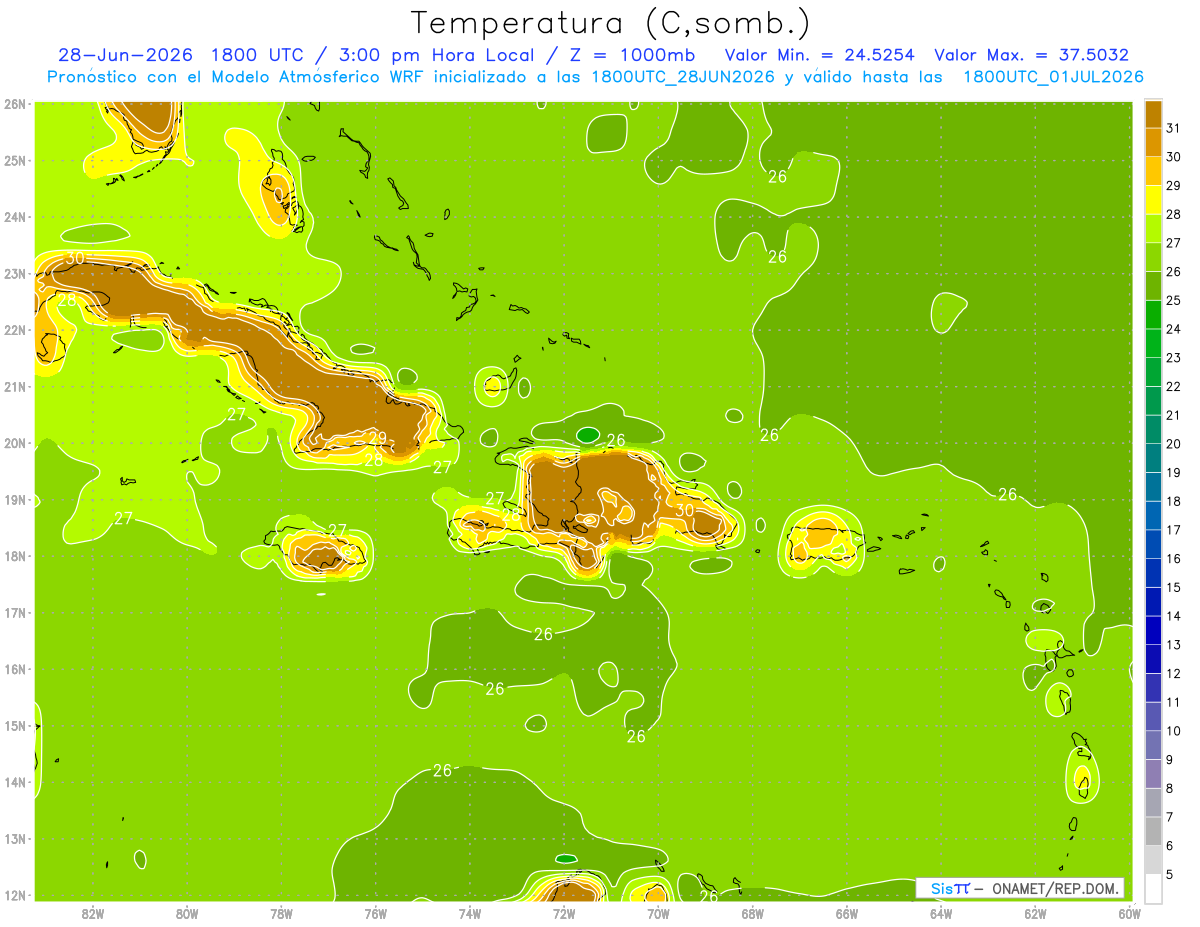Viewport: 1200px width, 927px height.
Task: Click the 80W longitude label
Action: [187, 913]
